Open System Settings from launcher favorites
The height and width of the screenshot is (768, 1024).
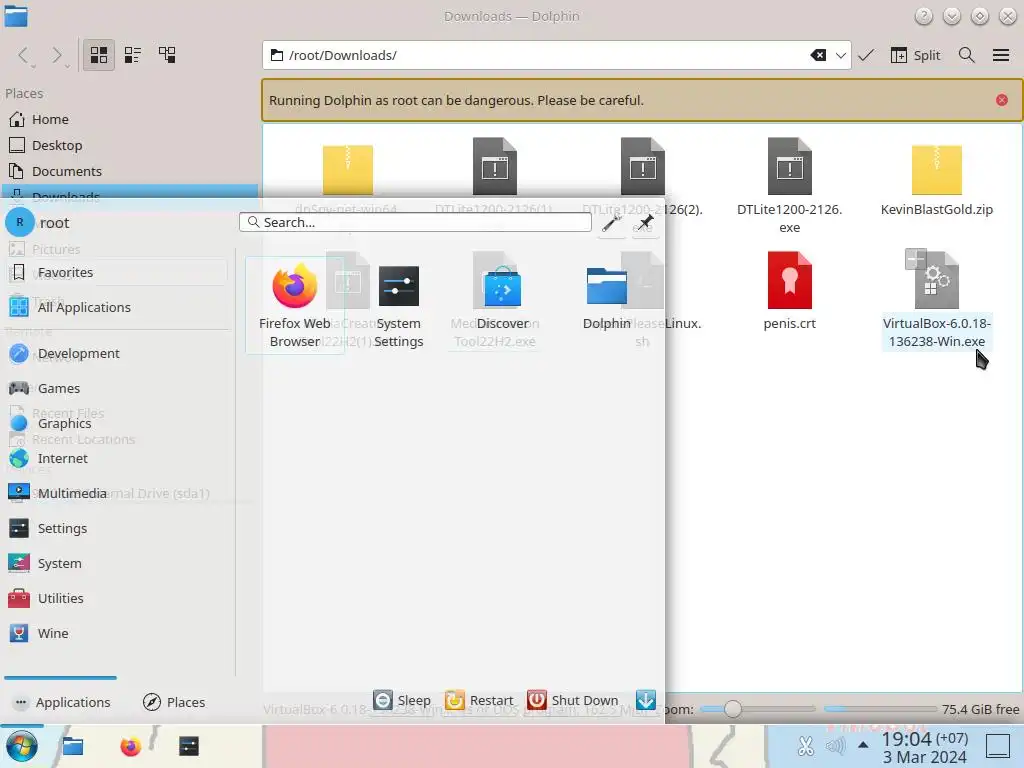[398, 305]
